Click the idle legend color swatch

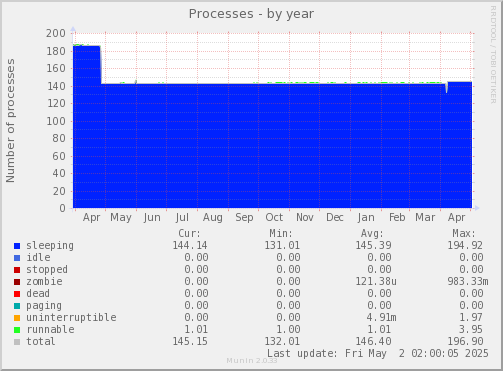17,258
